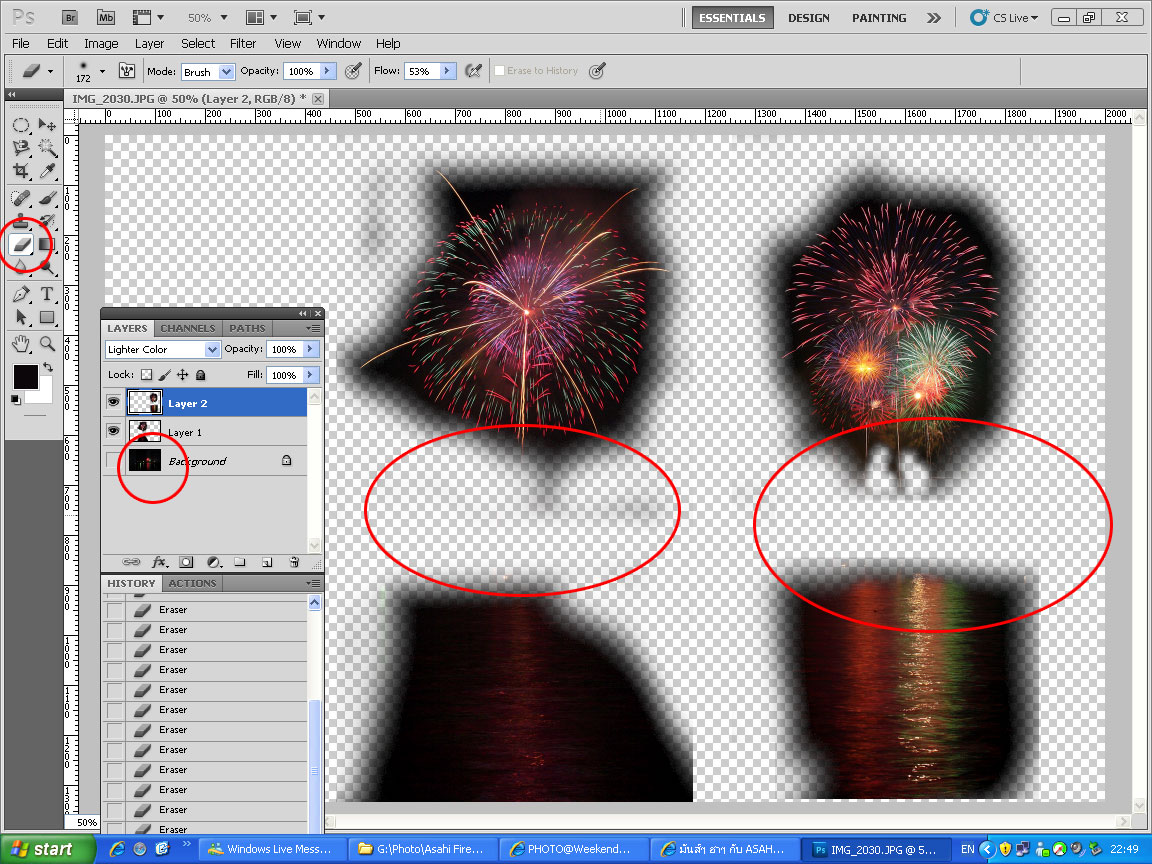Delete layer using the trash icon
This screenshot has width=1152, height=864.
tap(294, 562)
